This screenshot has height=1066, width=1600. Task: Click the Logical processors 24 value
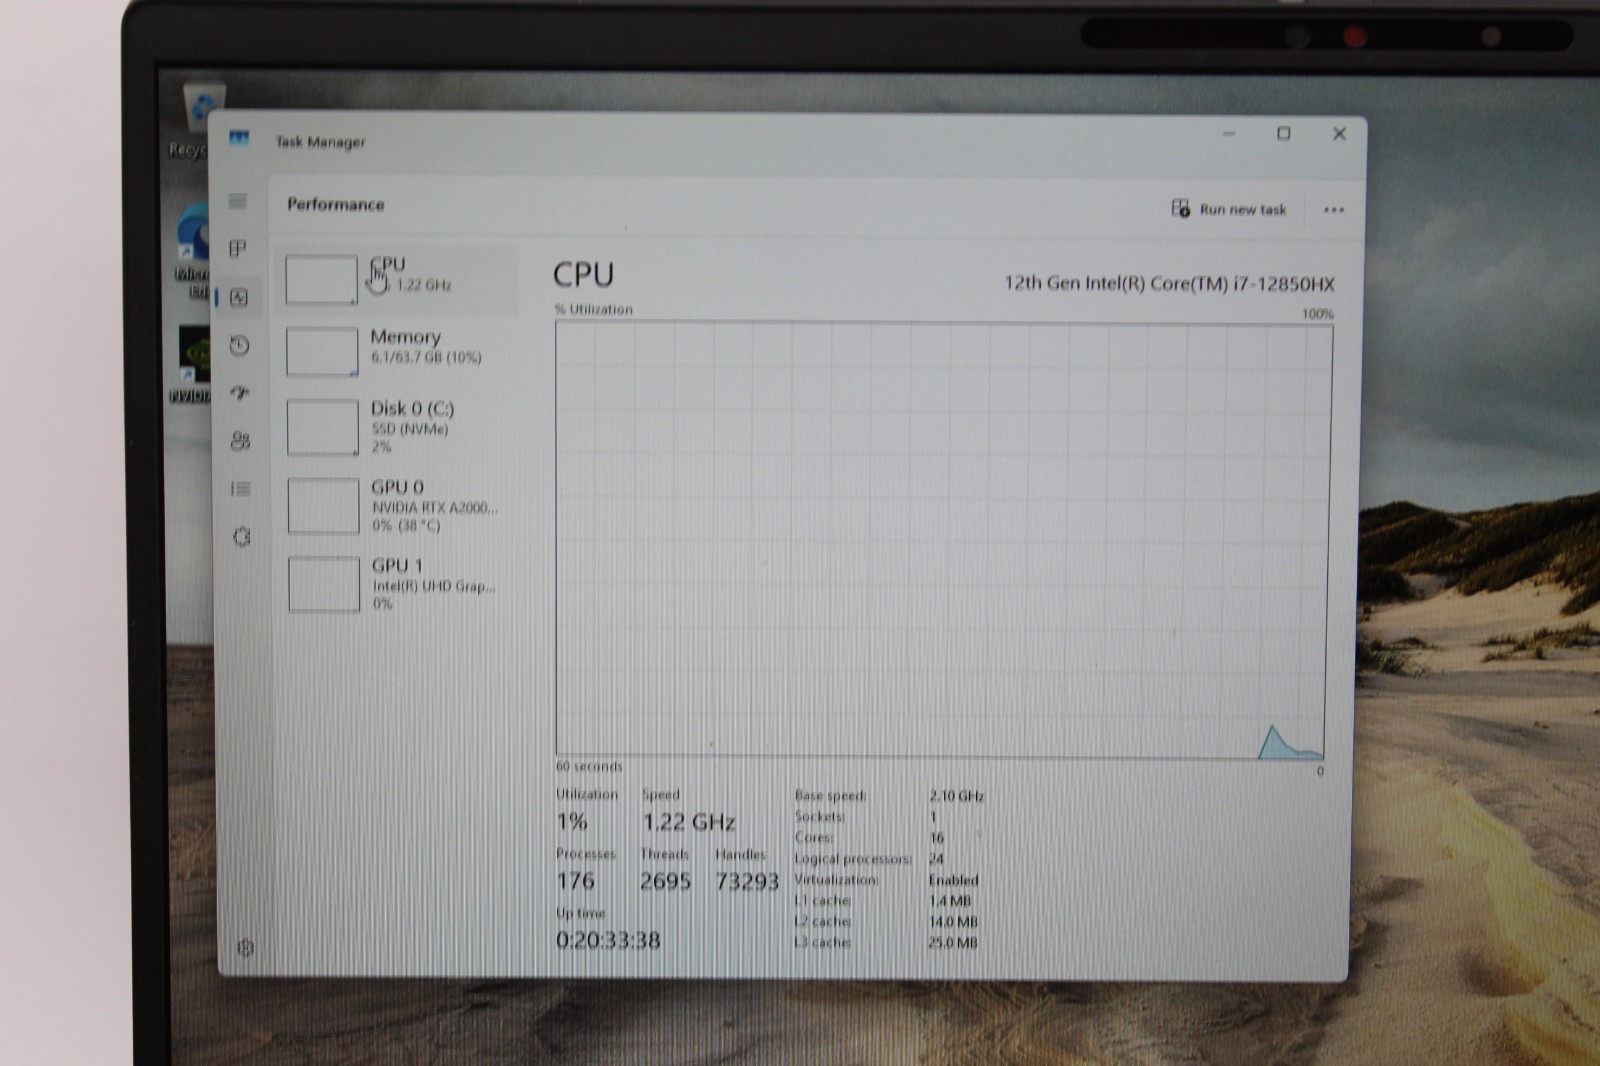(x=936, y=859)
